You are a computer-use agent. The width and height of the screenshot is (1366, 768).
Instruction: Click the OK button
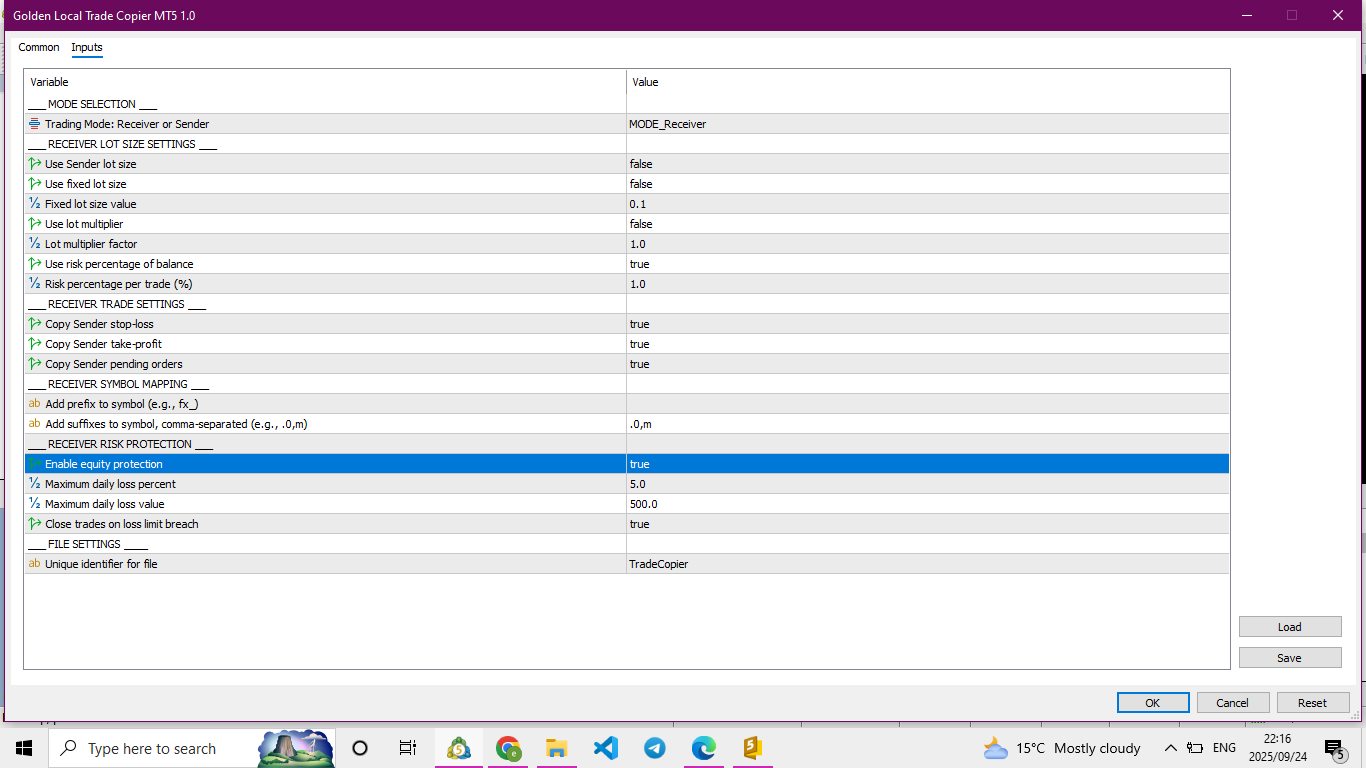(1153, 703)
